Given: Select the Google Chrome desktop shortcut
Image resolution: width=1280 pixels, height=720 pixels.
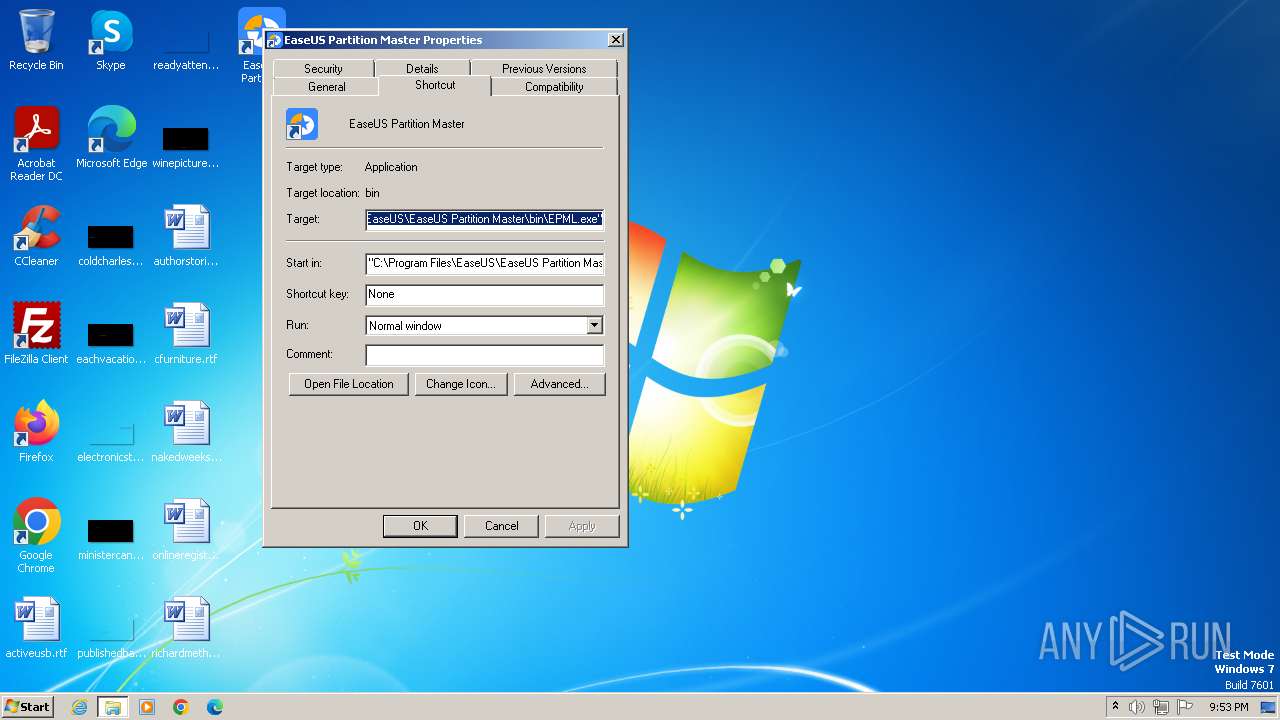Looking at the screenshot, I should (x=36, y=536).
